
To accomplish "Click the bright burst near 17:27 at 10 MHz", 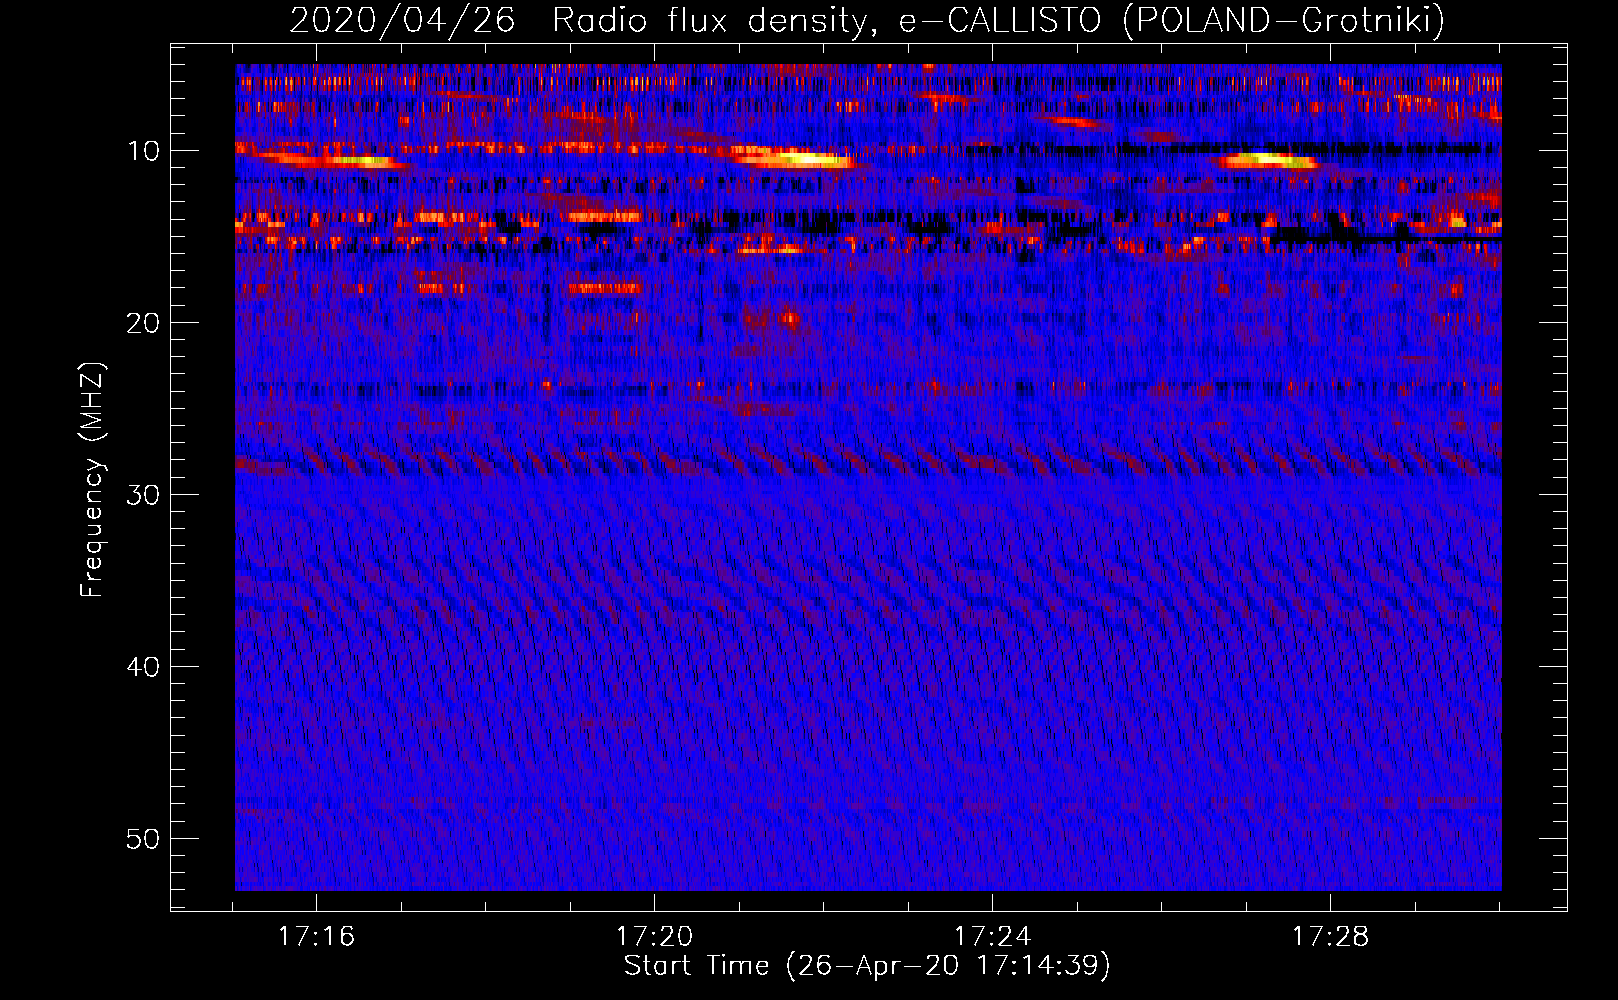I will [1268, 160].
